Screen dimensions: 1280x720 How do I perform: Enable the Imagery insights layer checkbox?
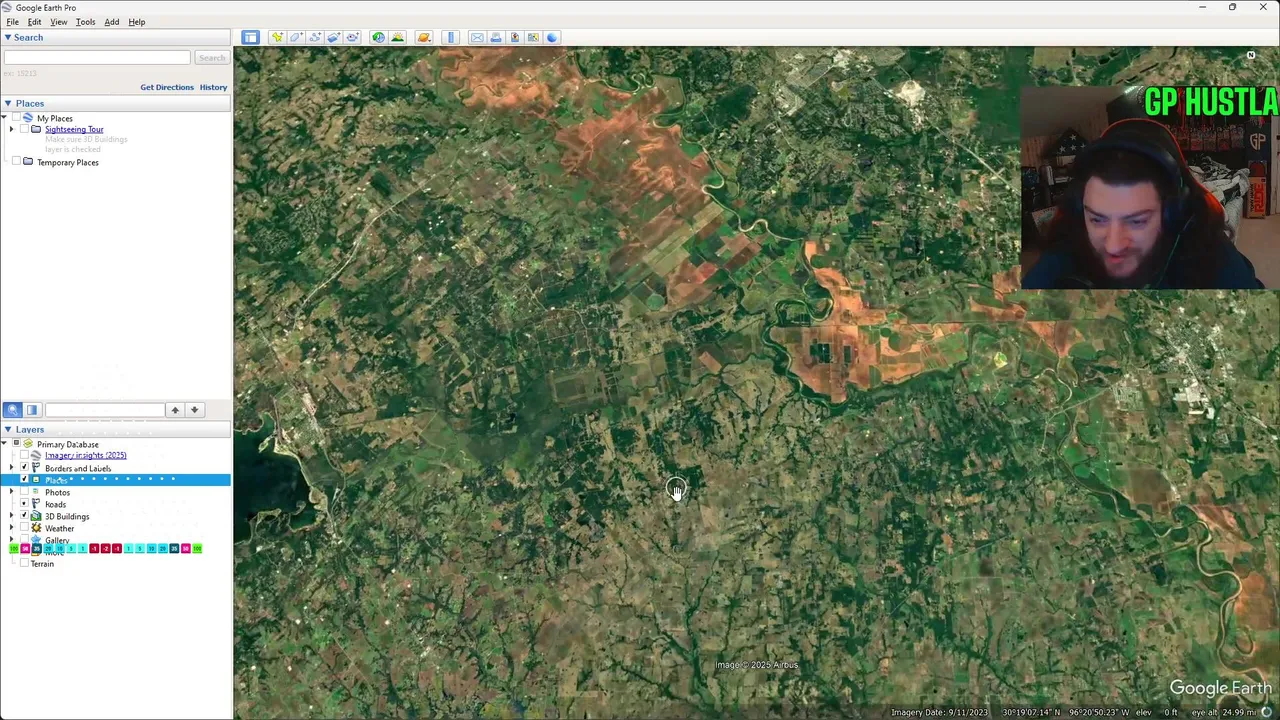(x=24, y=455)
